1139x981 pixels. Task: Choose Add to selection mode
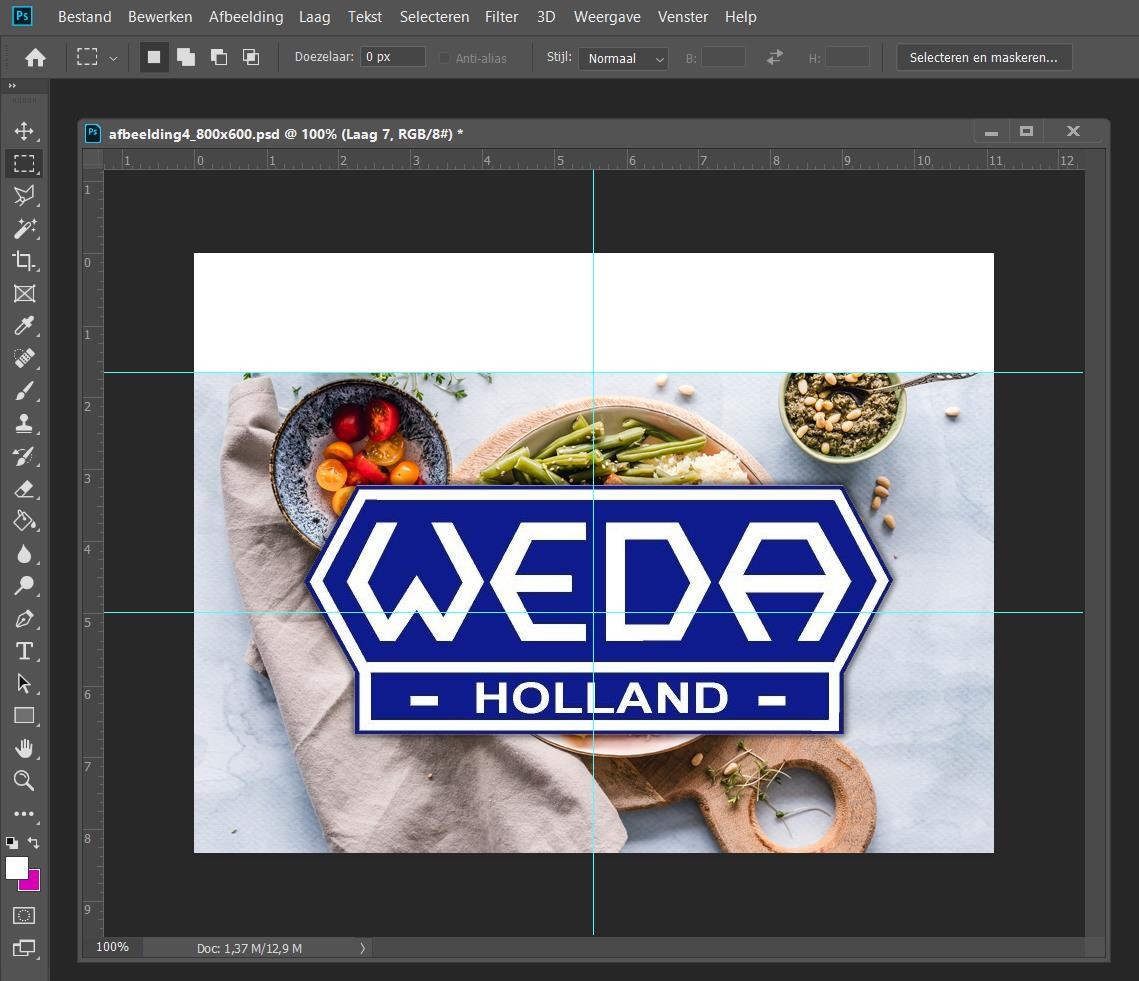click(186, 57)
